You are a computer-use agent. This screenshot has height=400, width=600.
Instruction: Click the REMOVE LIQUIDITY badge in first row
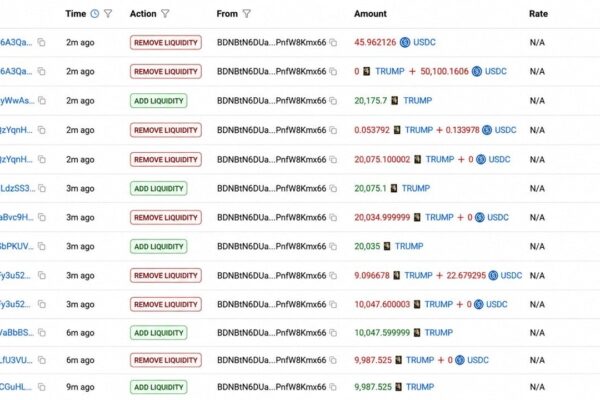(166, 42)
